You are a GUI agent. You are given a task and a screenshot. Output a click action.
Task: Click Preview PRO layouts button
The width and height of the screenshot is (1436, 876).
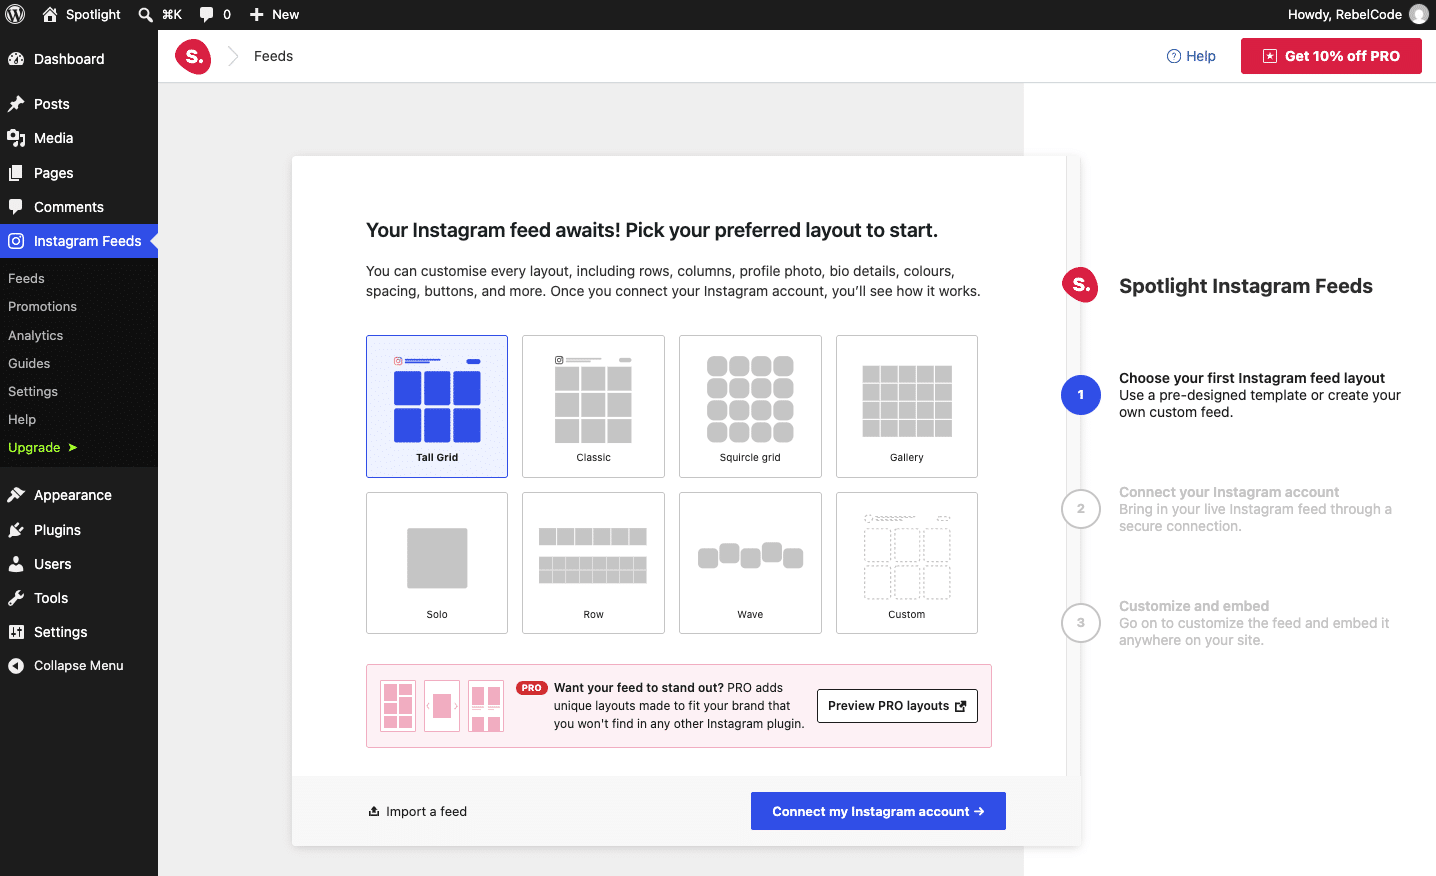point(897,706)
